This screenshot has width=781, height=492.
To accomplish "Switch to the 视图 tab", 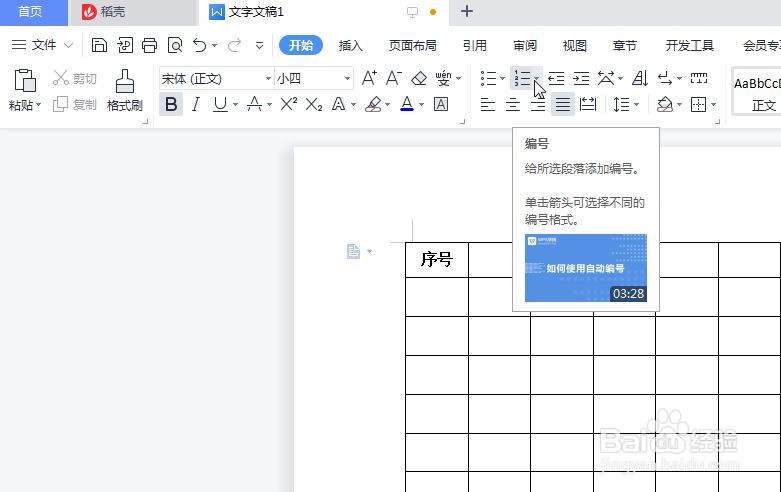I will (x=574, y=45).
